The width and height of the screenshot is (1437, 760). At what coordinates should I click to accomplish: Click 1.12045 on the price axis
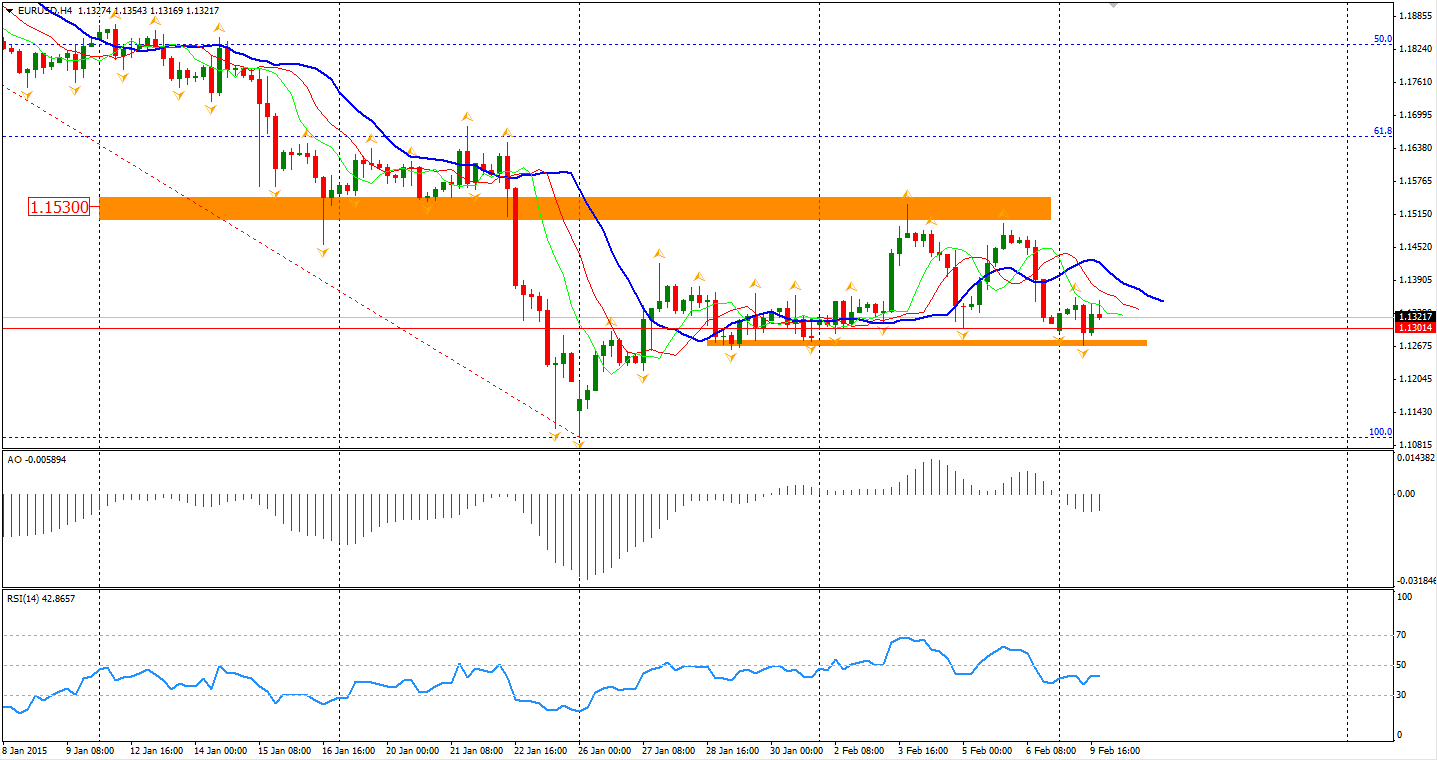click(1415, 379)
